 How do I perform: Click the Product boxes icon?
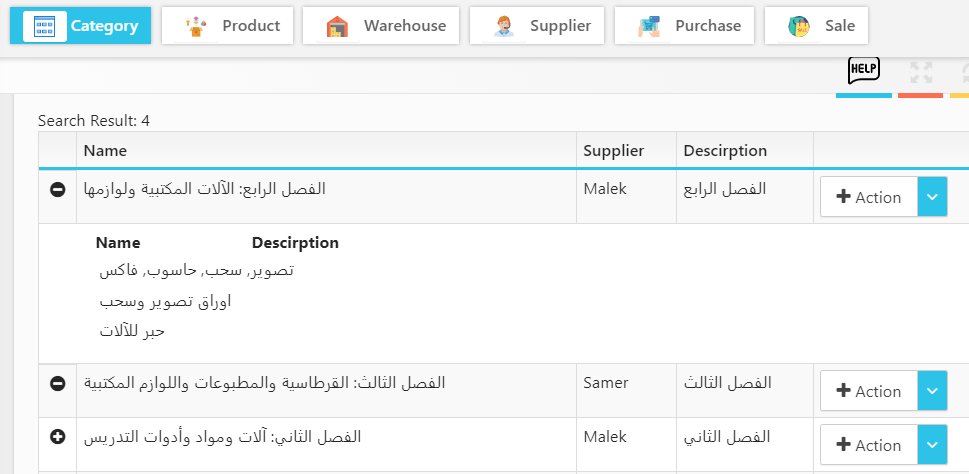196,27
